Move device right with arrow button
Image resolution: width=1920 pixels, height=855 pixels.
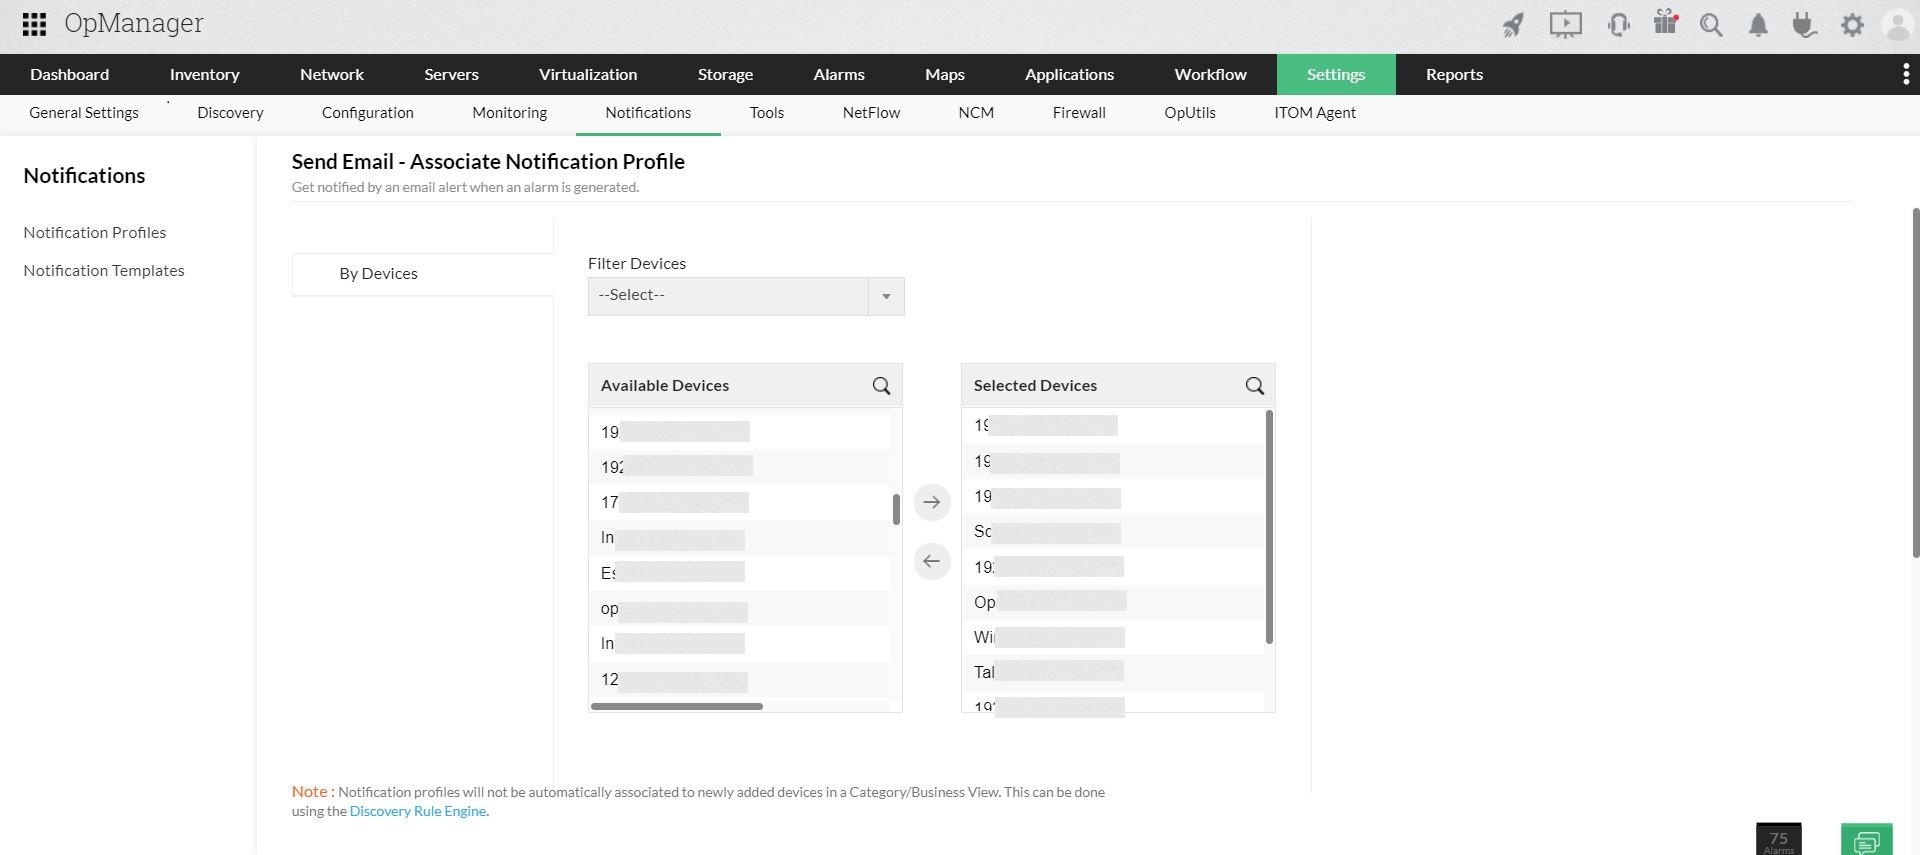click(932, 502)
